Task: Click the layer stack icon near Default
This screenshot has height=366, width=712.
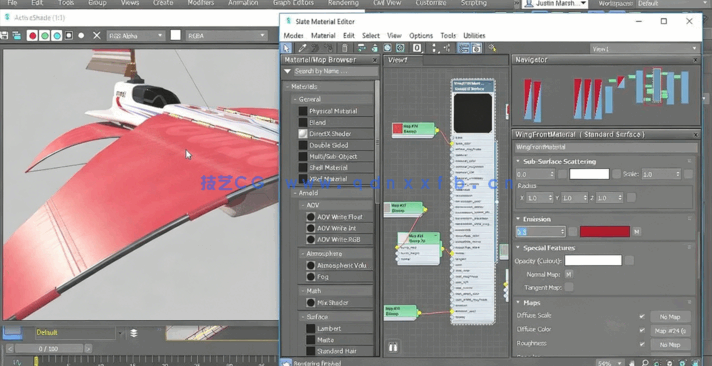Action: [x=134, y=333]
